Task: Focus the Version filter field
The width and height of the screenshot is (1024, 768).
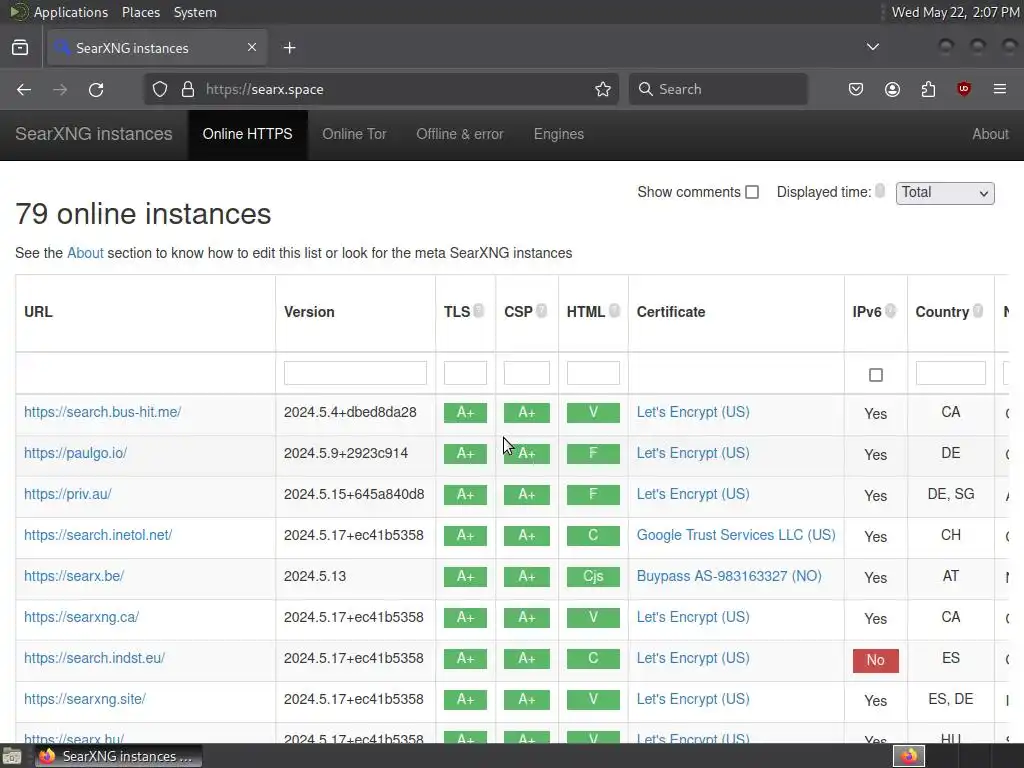Action: [x=355, y=373]
